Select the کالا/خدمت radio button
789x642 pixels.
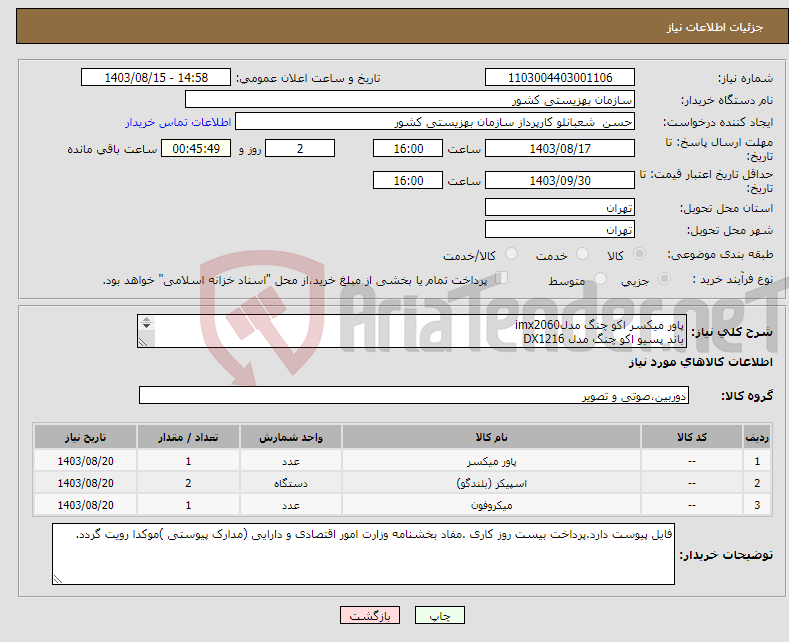pyautogui.click(x=511, y=254)
